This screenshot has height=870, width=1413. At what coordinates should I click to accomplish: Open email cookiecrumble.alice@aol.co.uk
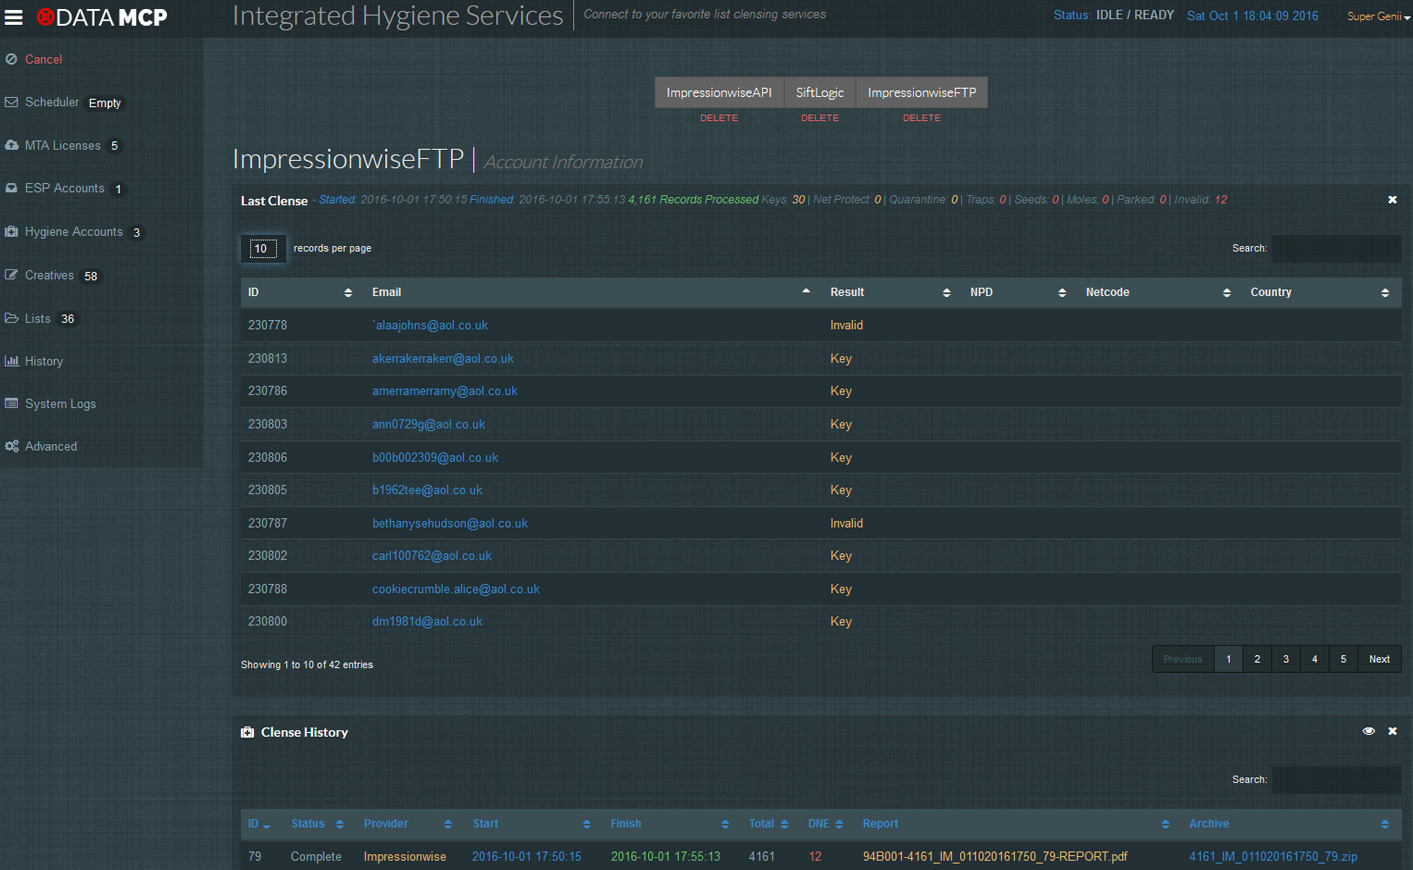(x=456, y=589)
